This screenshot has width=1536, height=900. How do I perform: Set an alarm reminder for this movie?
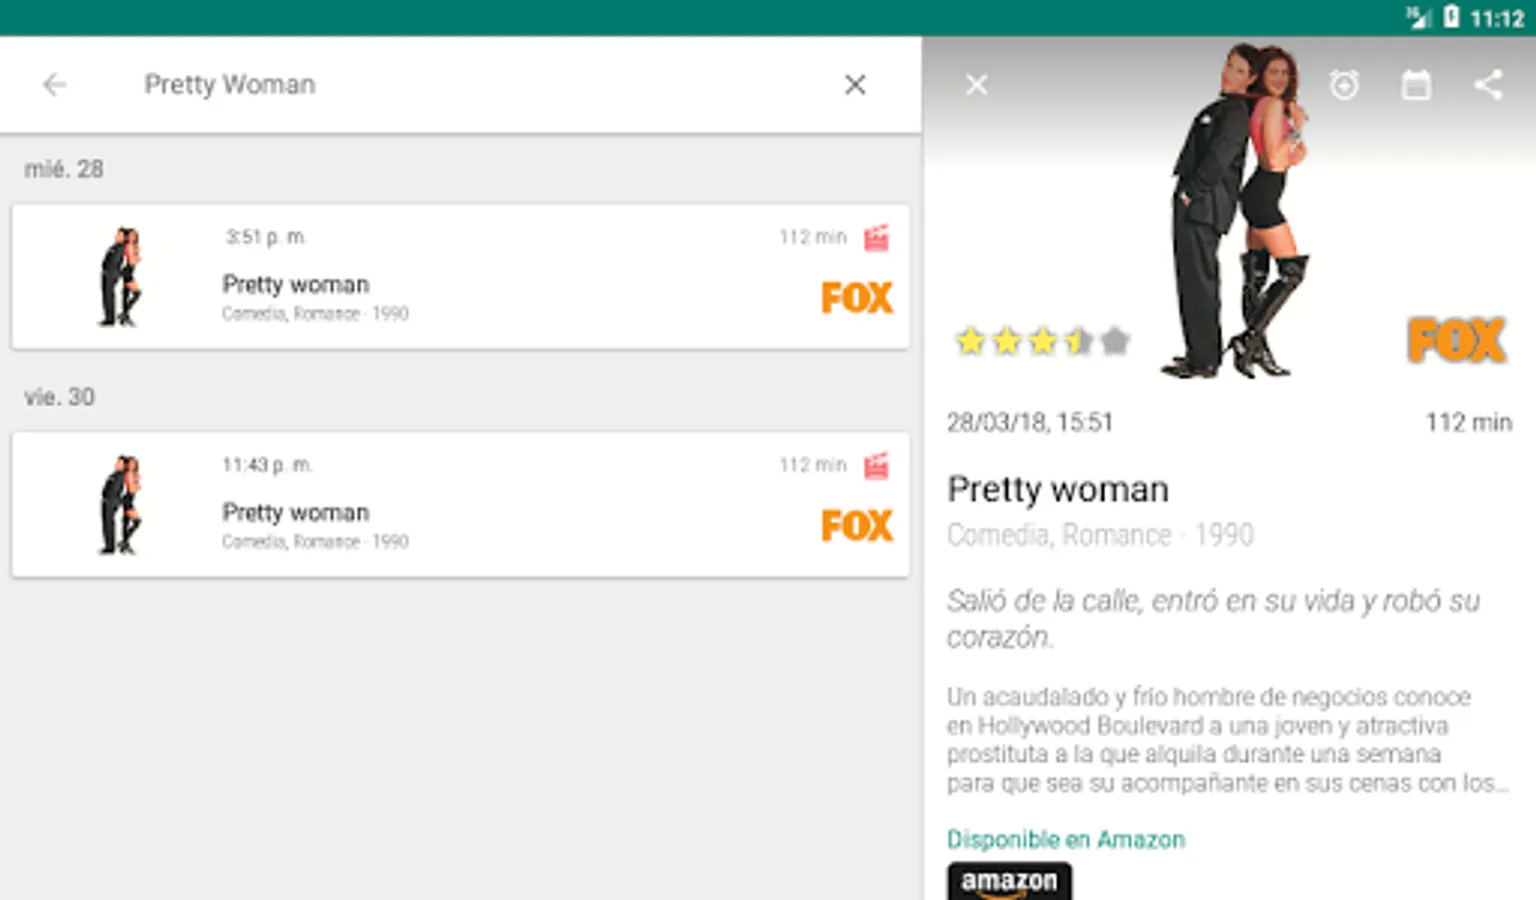[x=1344, y=85]
